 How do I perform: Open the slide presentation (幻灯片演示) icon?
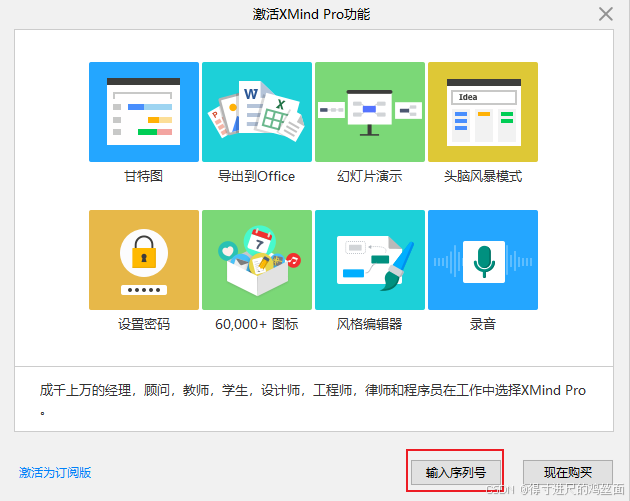(370, 112)
